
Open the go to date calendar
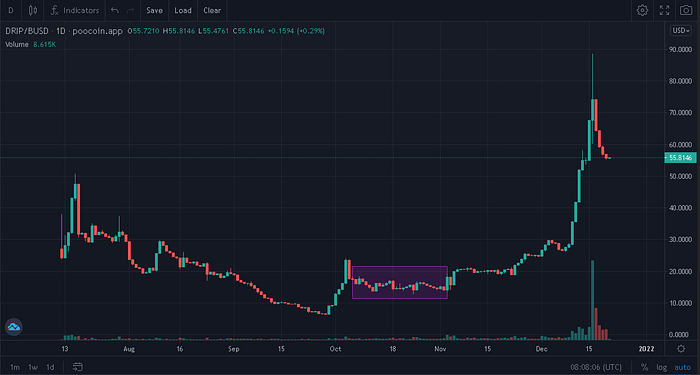tap(77, 367)
